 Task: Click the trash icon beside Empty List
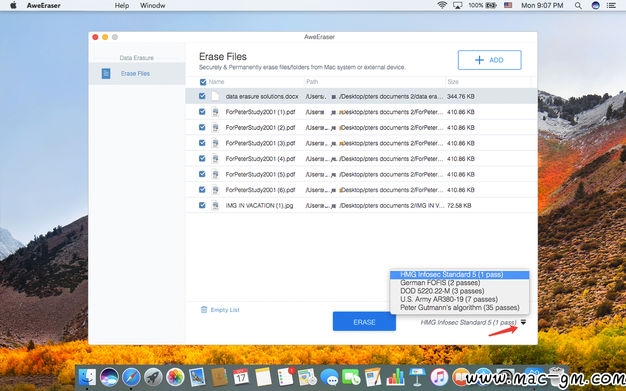coord(204,310)
